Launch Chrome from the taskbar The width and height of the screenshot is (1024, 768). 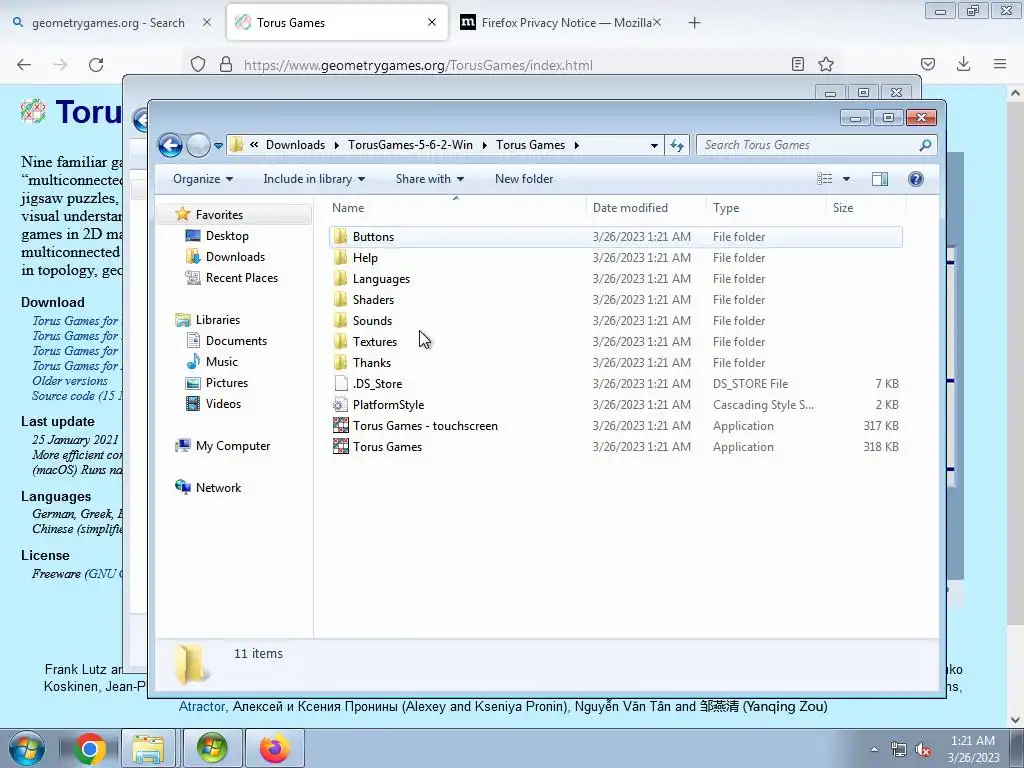[x=89, y=749]
